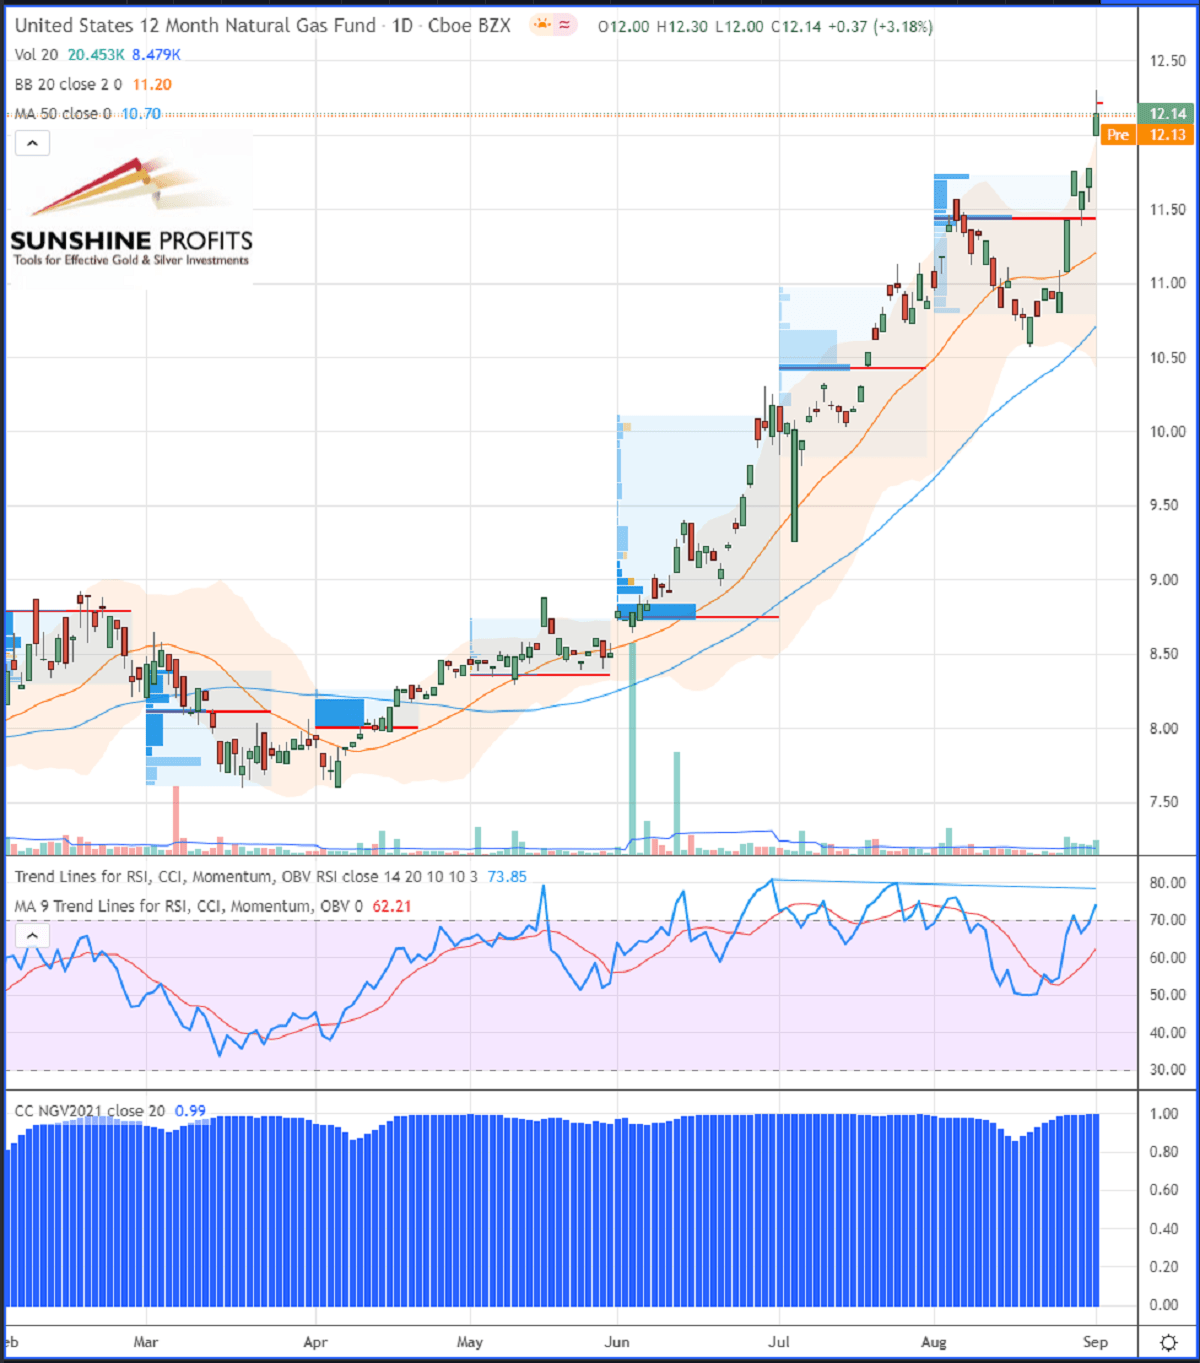This screenshot has height=1363, width=1200.
Task: Select the Vol 20 indicator legend
Action: click(x=36, y=55)
